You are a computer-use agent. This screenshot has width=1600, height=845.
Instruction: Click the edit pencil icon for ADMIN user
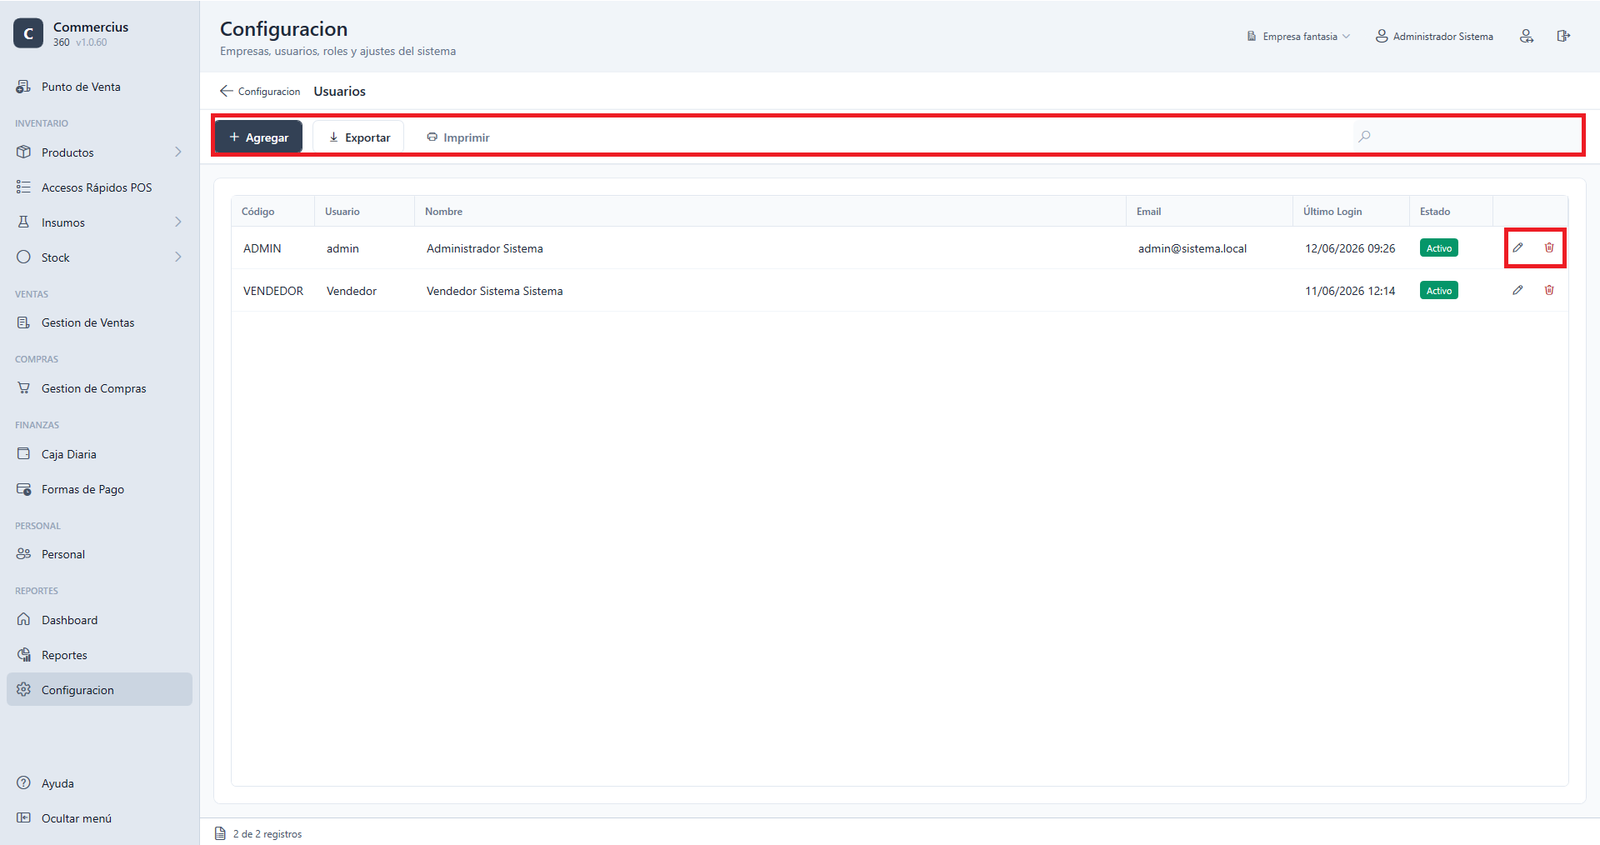[1518, 248]
